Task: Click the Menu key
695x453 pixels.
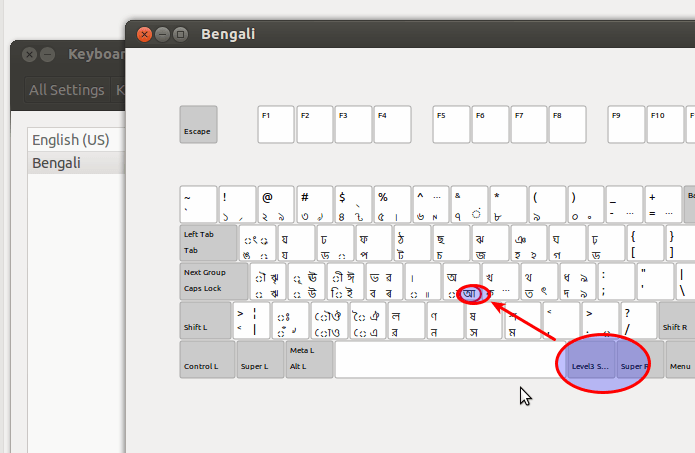Action: (x=680, y=359)
